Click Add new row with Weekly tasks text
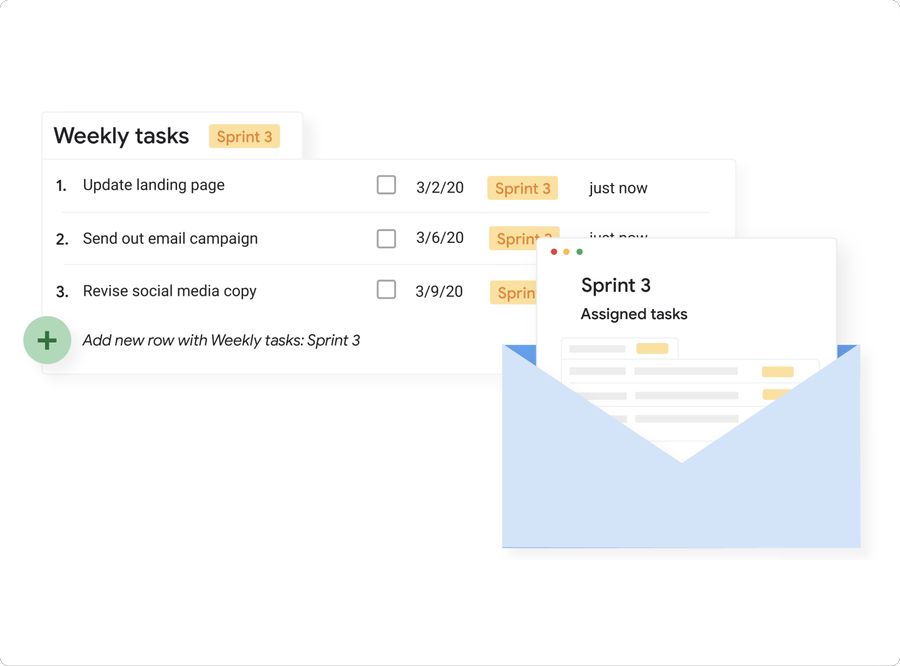The width and height of the screenshot is (900, 666). pyautogui.click(x=222, y=340)
